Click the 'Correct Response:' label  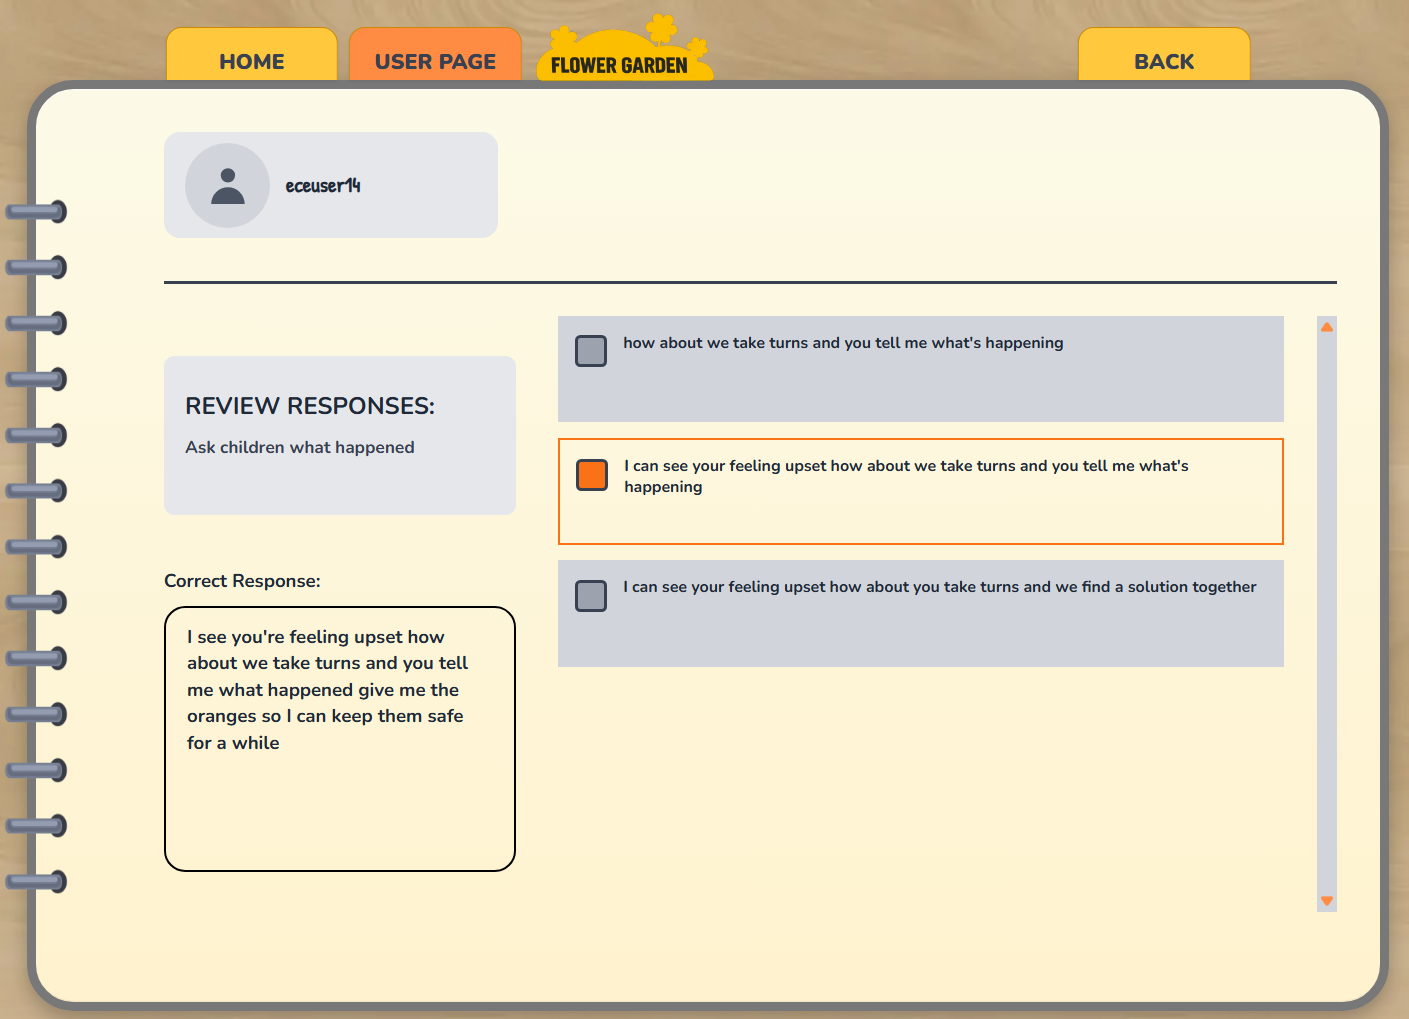242,581
